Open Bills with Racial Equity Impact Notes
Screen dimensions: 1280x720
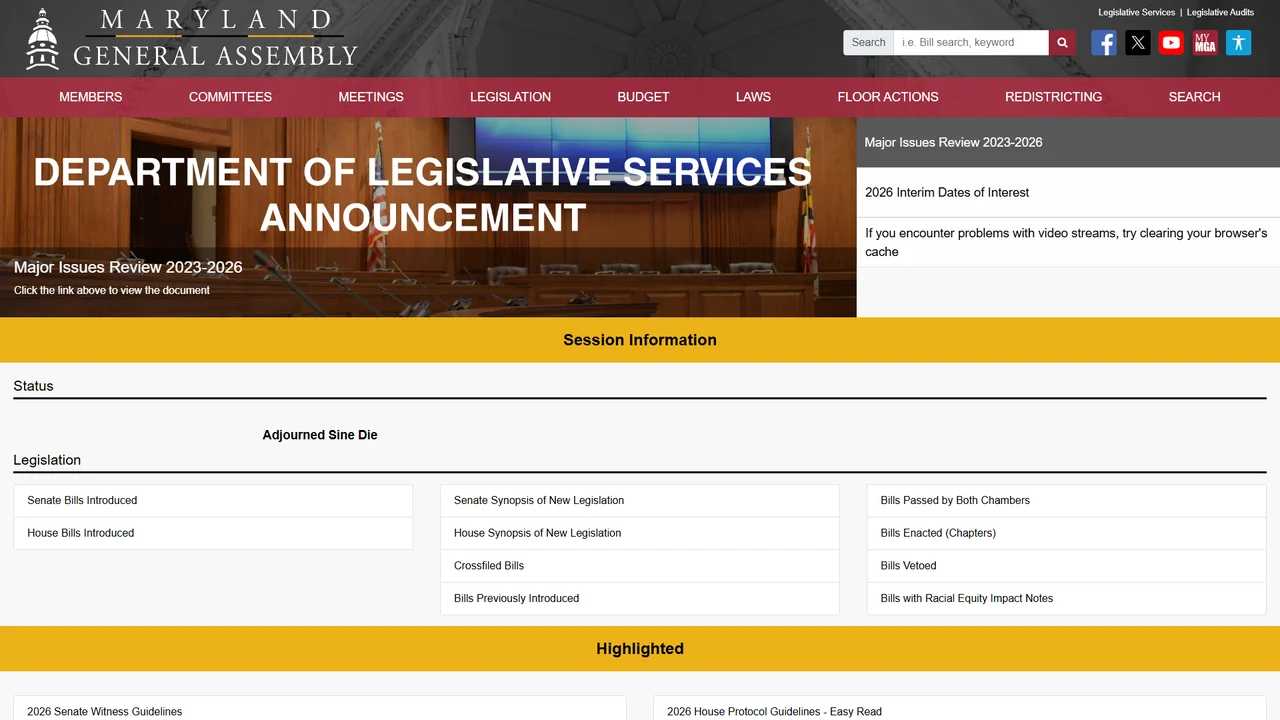1066,598
